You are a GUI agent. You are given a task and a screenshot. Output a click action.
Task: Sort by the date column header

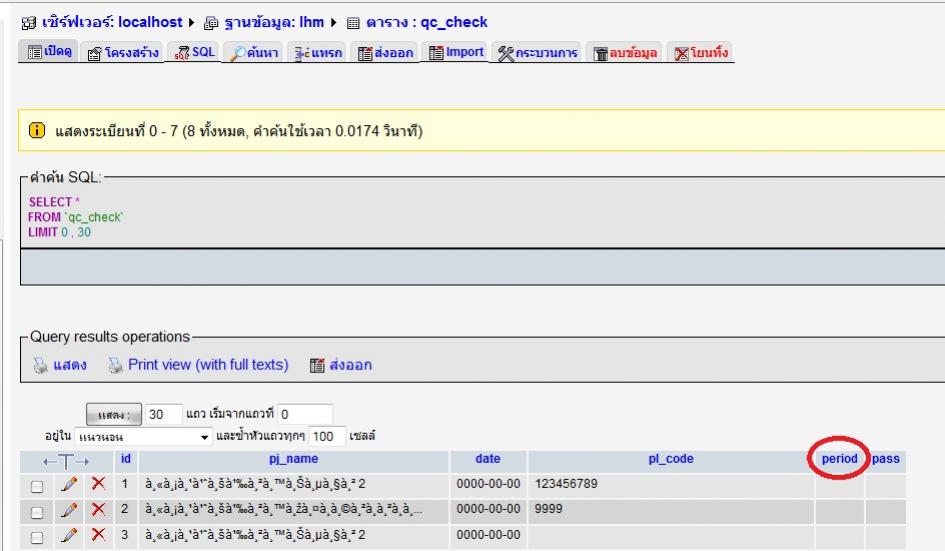(488, 459)
